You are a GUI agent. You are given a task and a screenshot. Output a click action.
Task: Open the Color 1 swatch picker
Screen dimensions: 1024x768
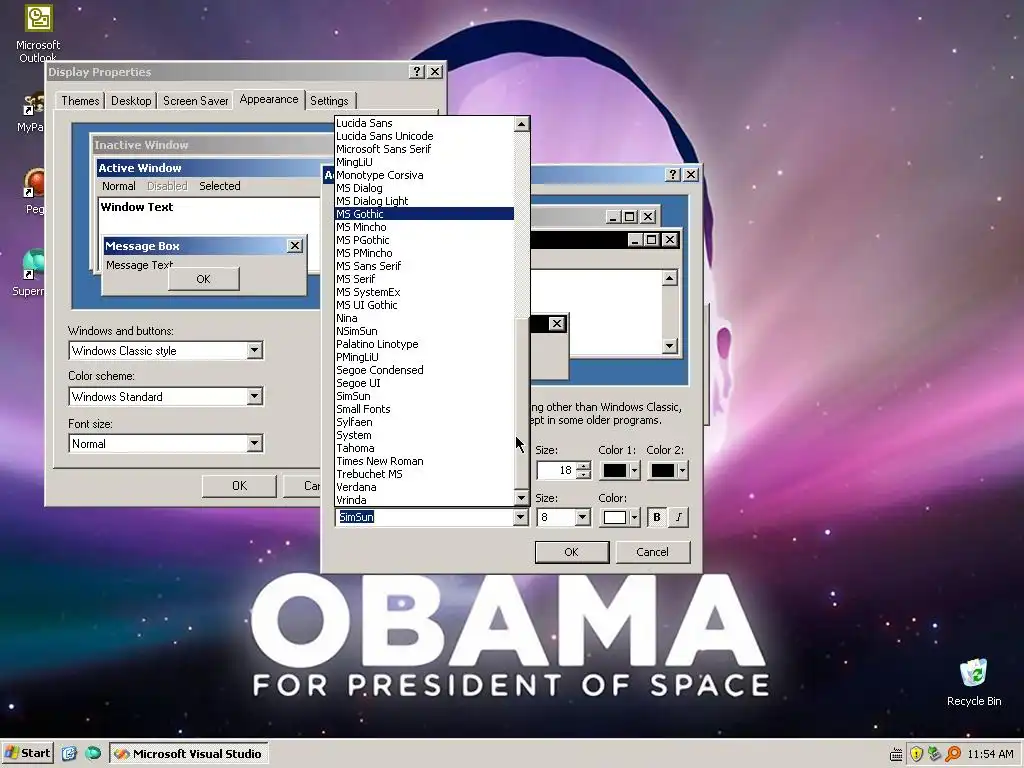pyautogui.click(x=620, y=470)
